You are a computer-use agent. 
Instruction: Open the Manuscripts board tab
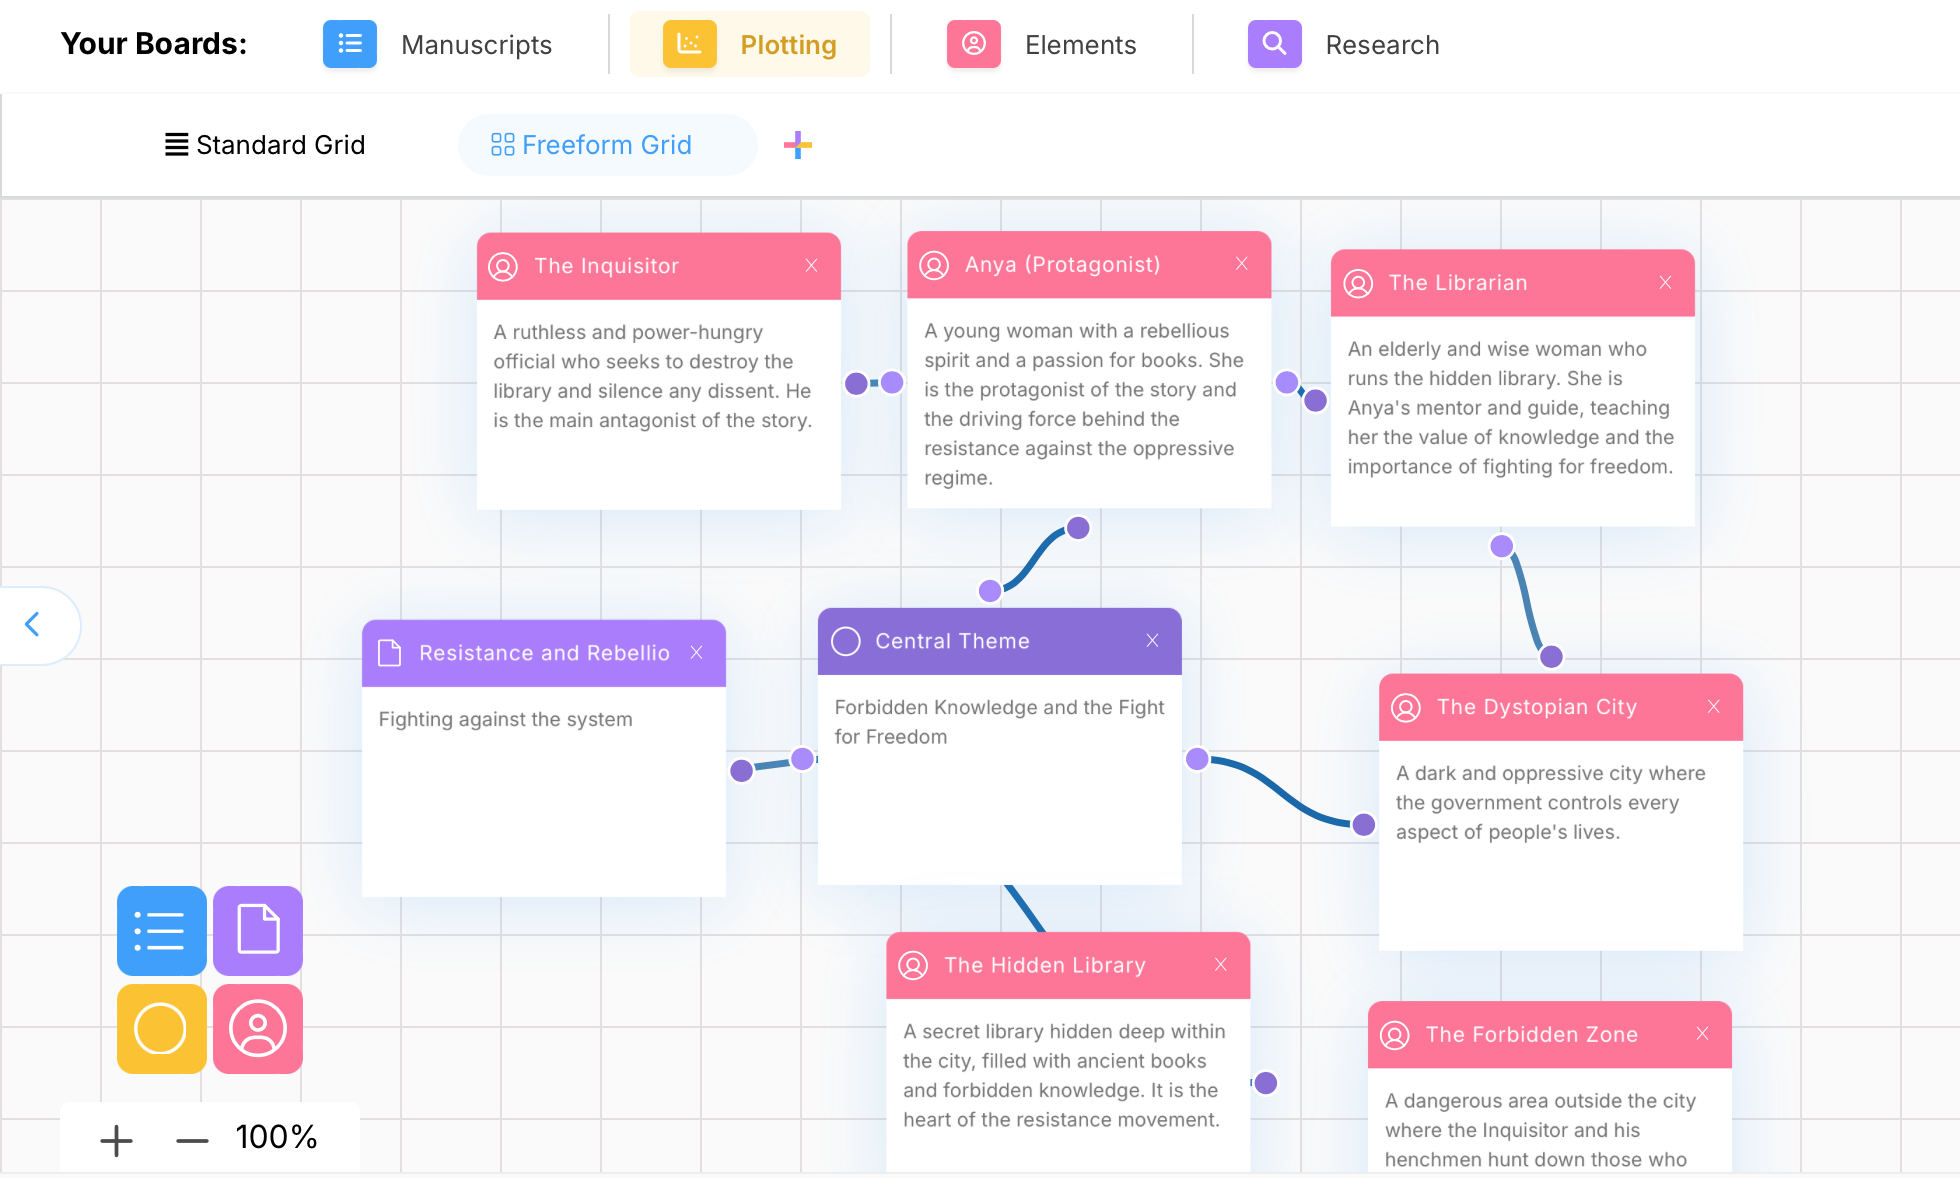(x=476, y=44)
